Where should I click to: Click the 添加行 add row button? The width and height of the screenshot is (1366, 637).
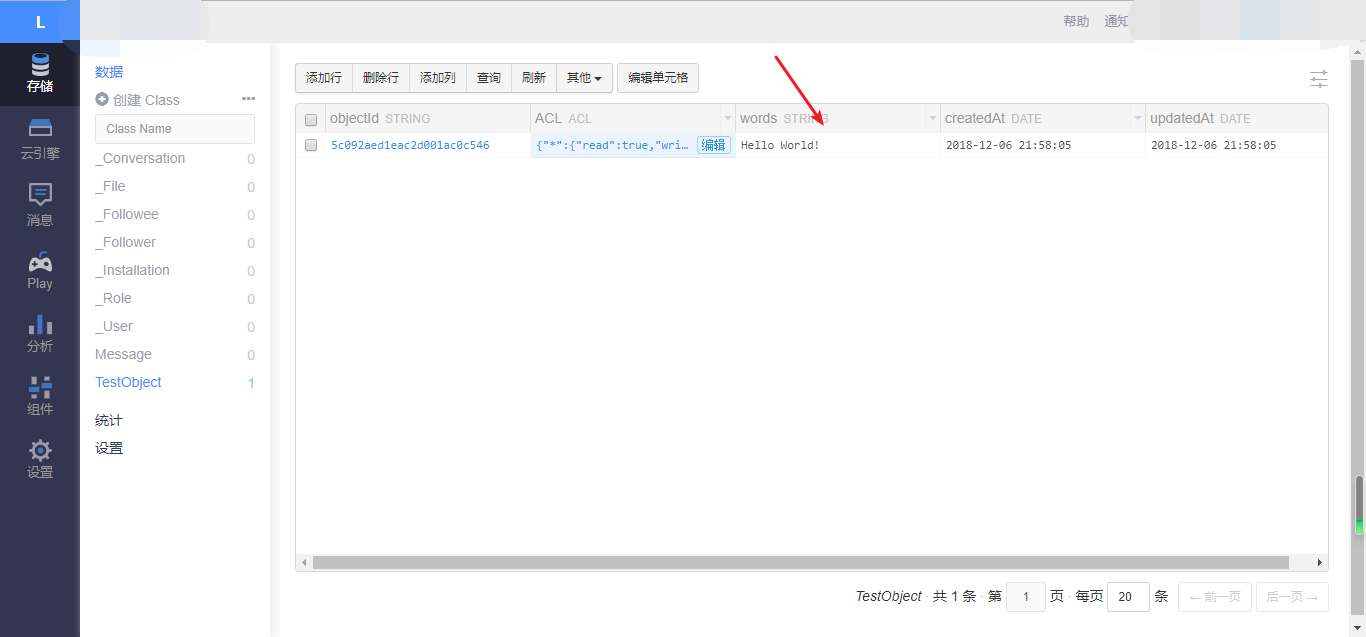tap(323, 77)
